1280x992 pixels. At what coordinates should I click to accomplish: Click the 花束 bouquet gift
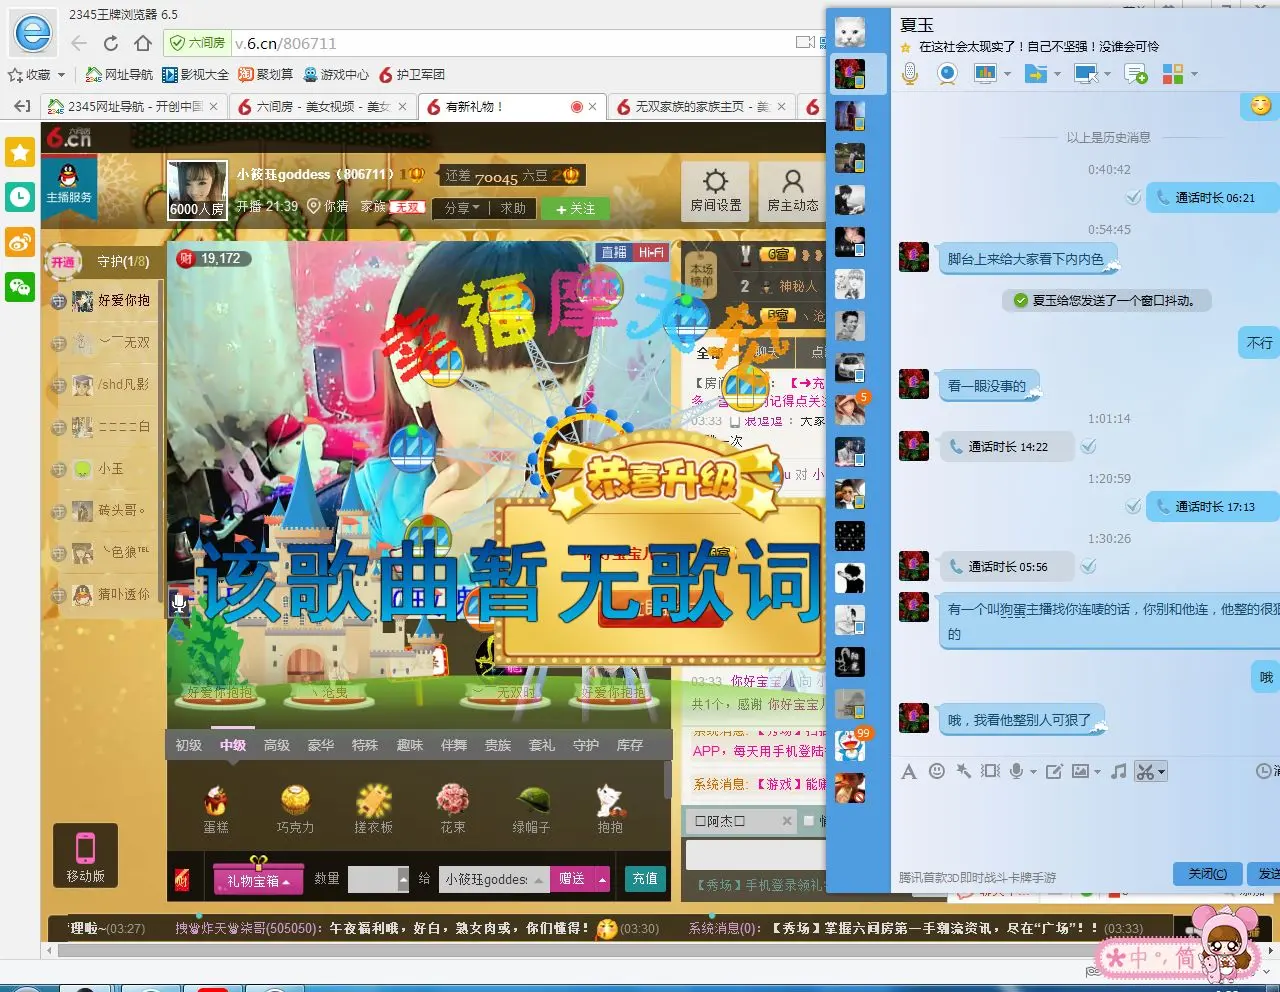(x=453, y=809)
